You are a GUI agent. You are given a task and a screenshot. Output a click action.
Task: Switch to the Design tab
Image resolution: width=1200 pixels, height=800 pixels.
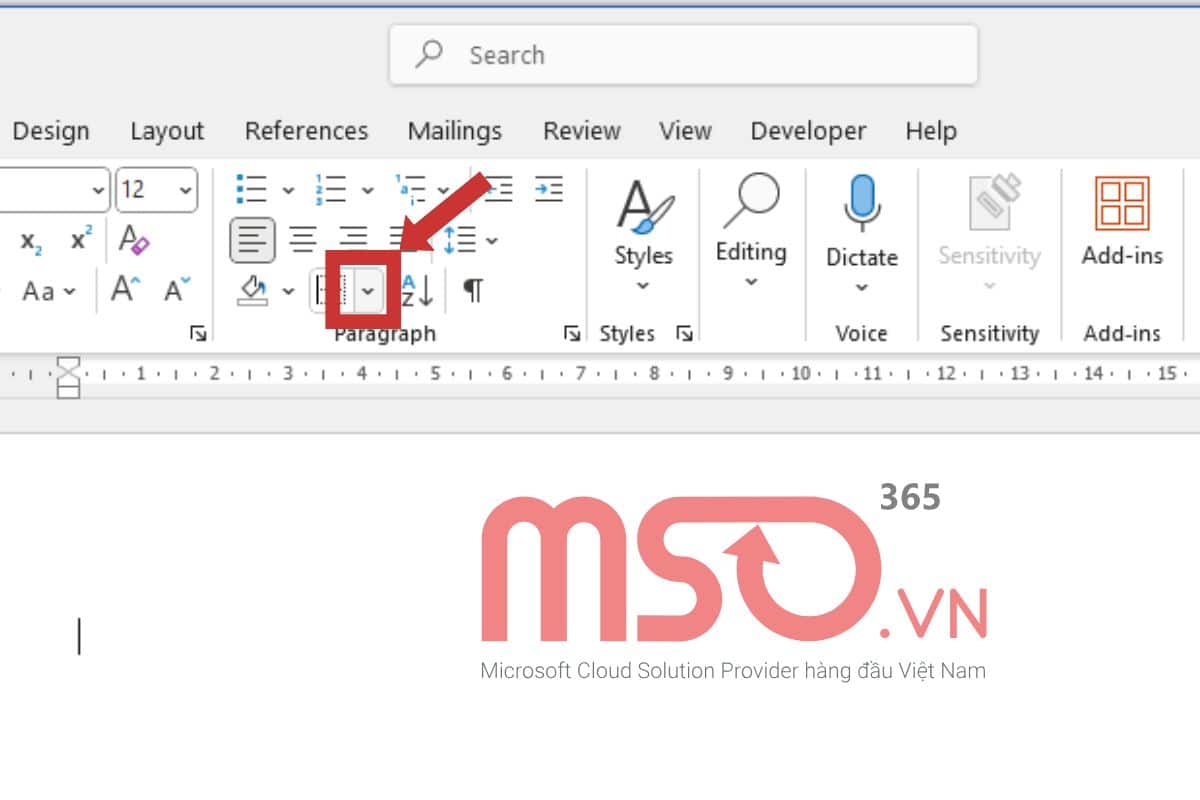click(x=51, y=131)
